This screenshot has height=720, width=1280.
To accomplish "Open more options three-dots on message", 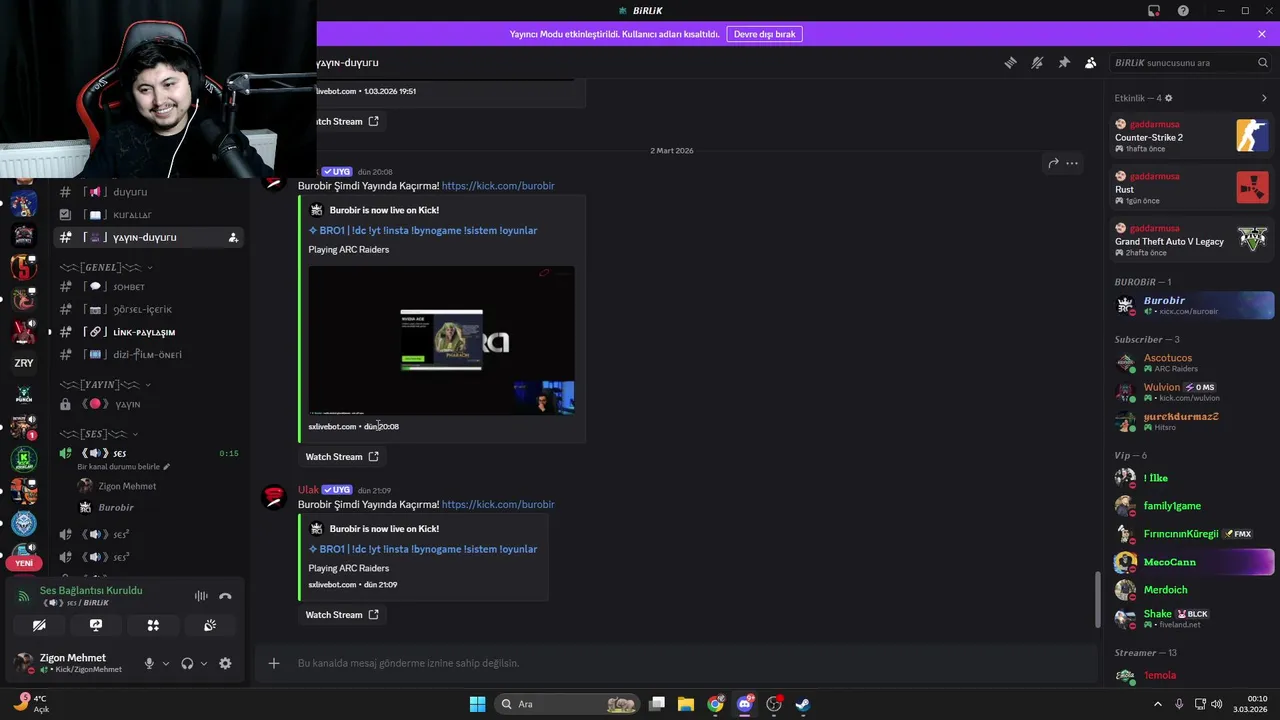I will 1072,163.
